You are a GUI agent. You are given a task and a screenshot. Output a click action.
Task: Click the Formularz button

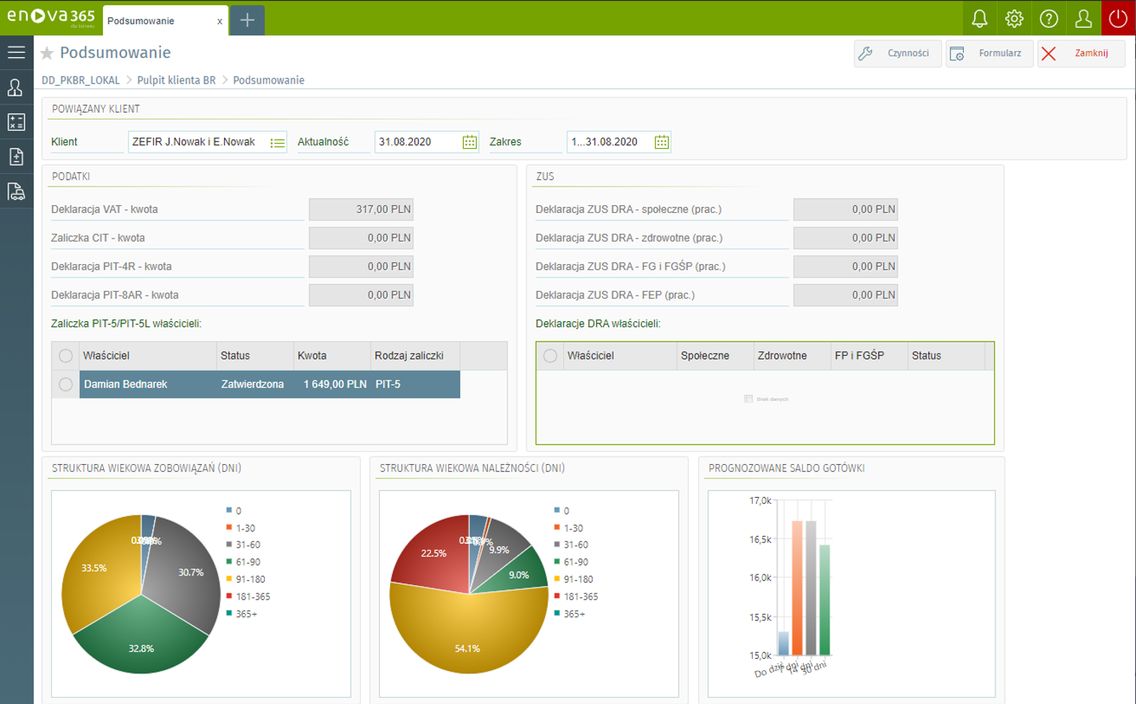tap(989, 53)
